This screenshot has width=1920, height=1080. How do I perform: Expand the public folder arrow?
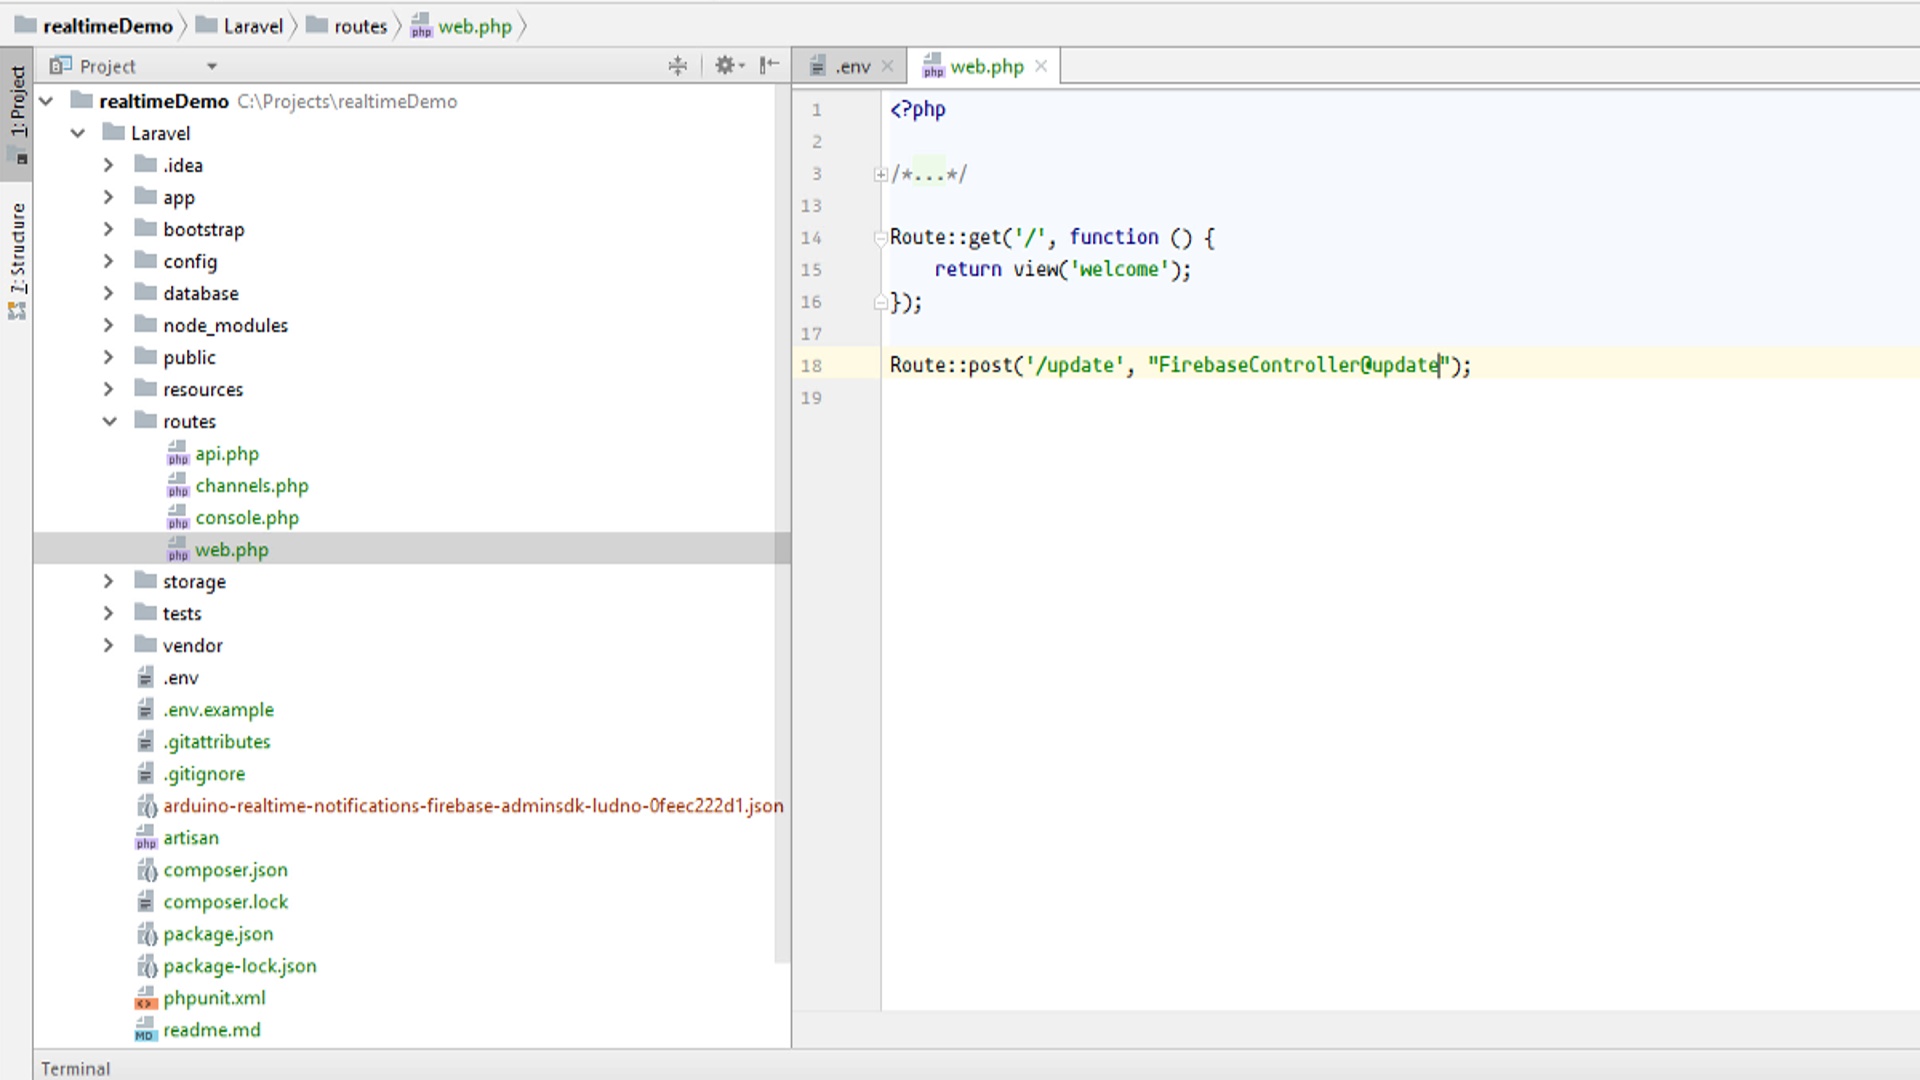click(x=109, y=357)
